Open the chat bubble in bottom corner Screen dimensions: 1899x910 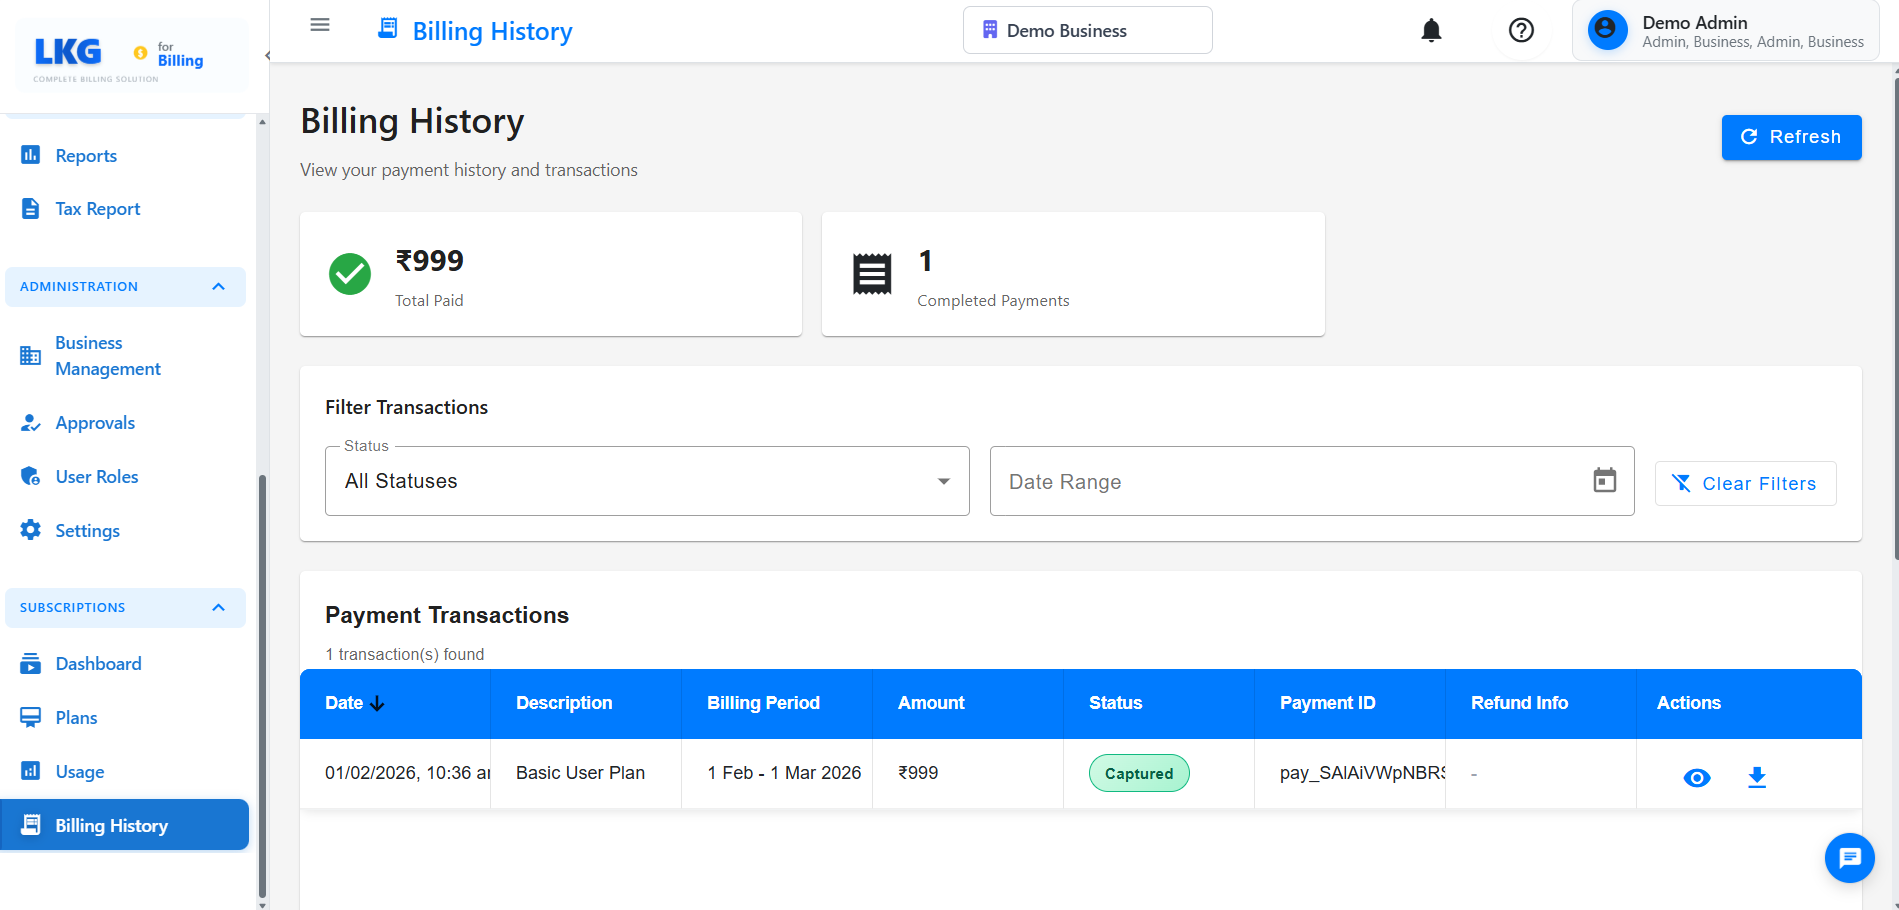click(x=1849, y=858)
